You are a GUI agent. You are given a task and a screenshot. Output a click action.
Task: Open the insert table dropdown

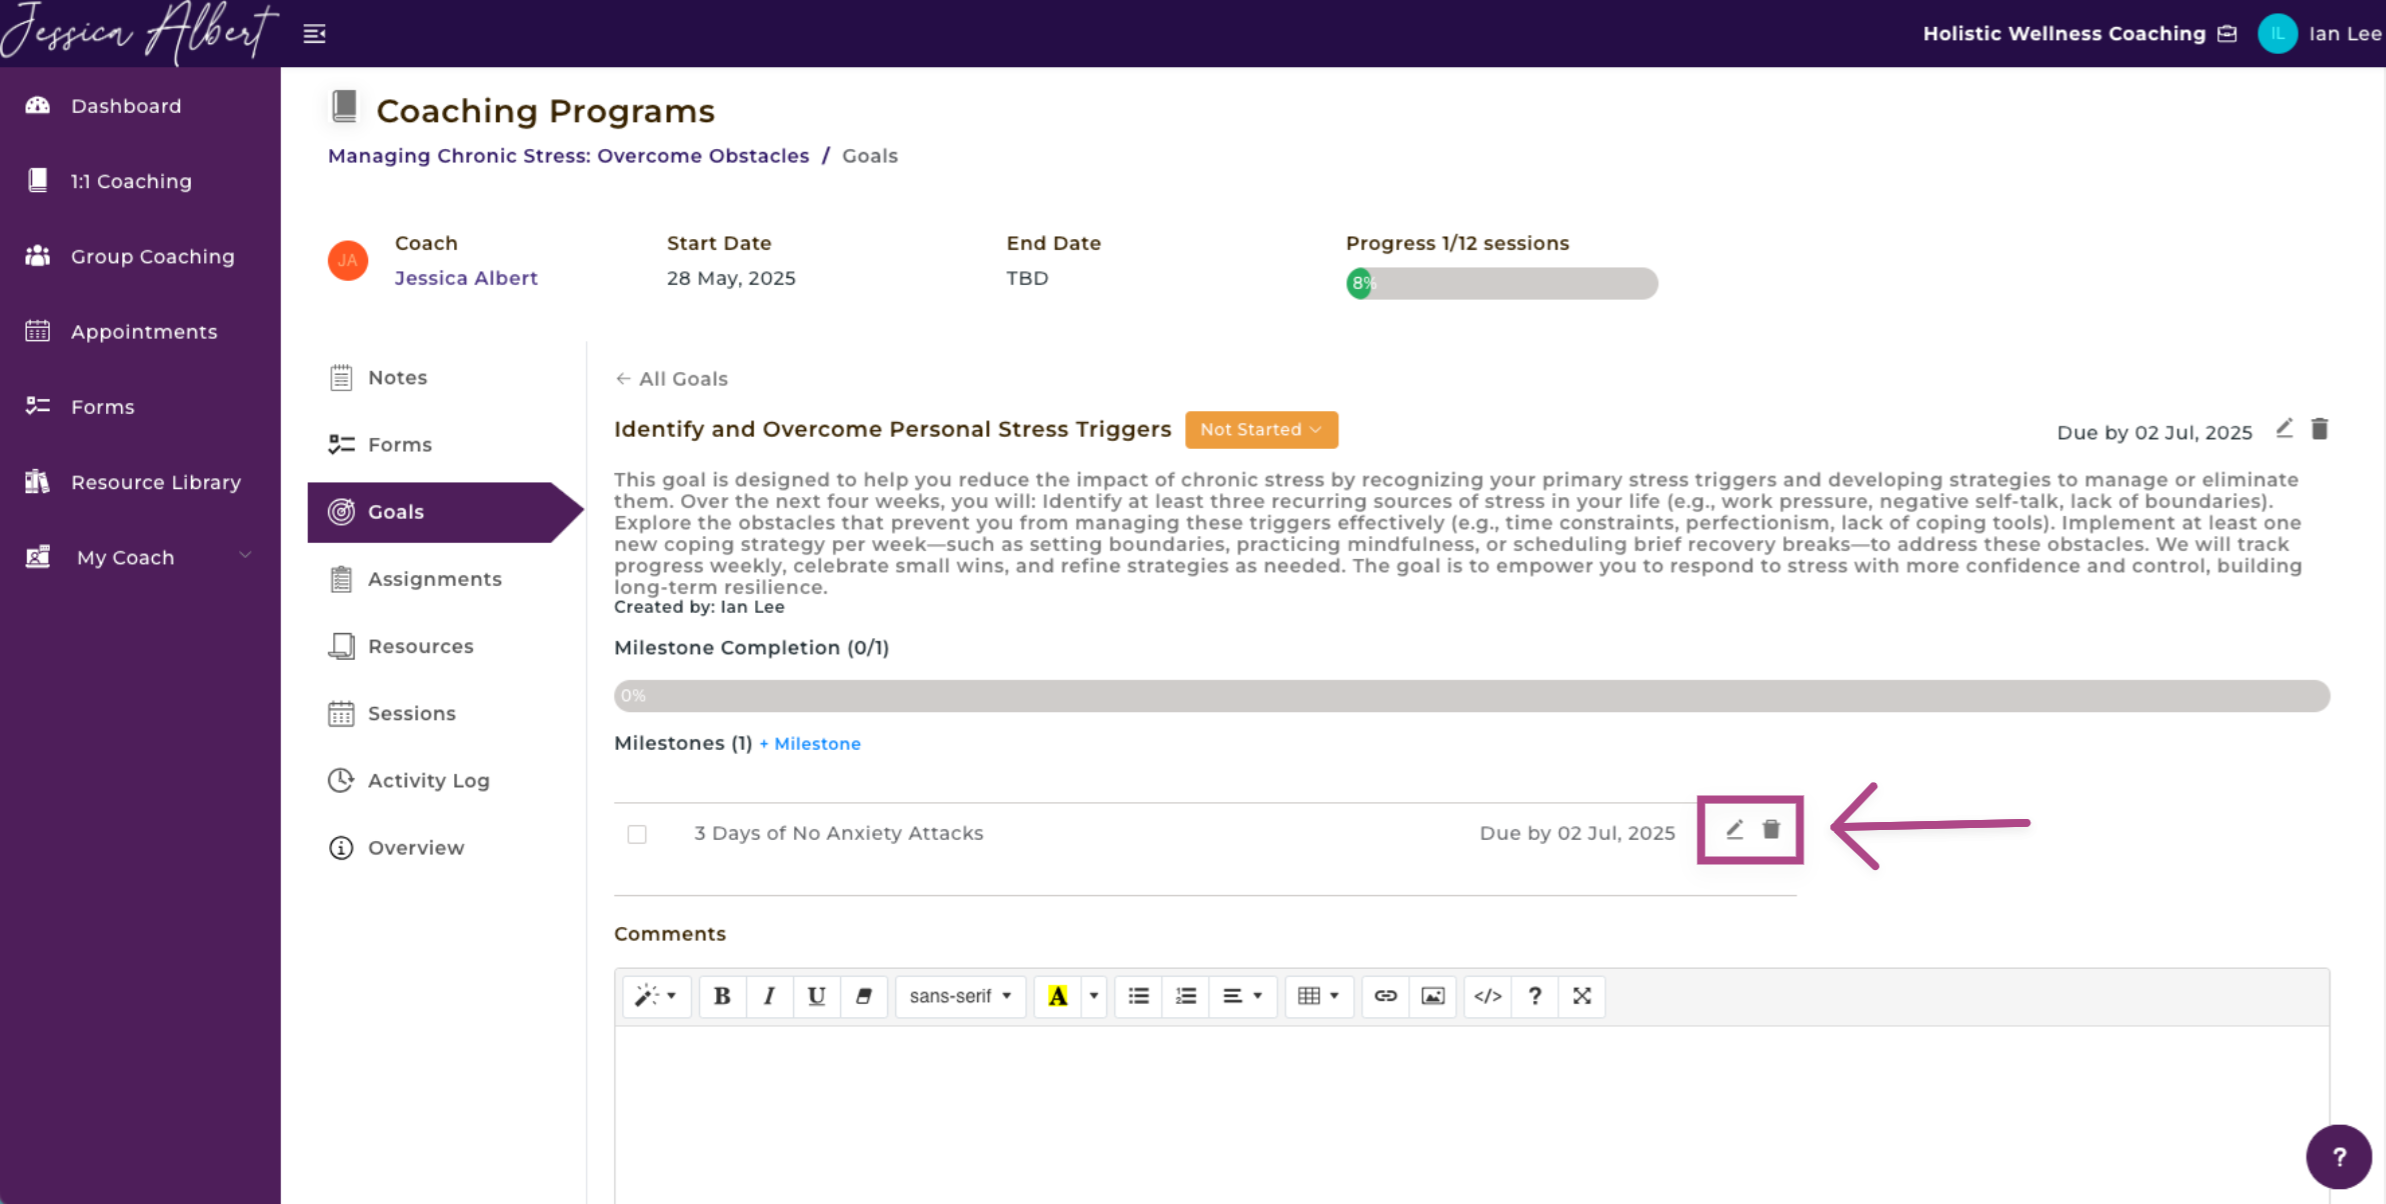(1319, 996)
